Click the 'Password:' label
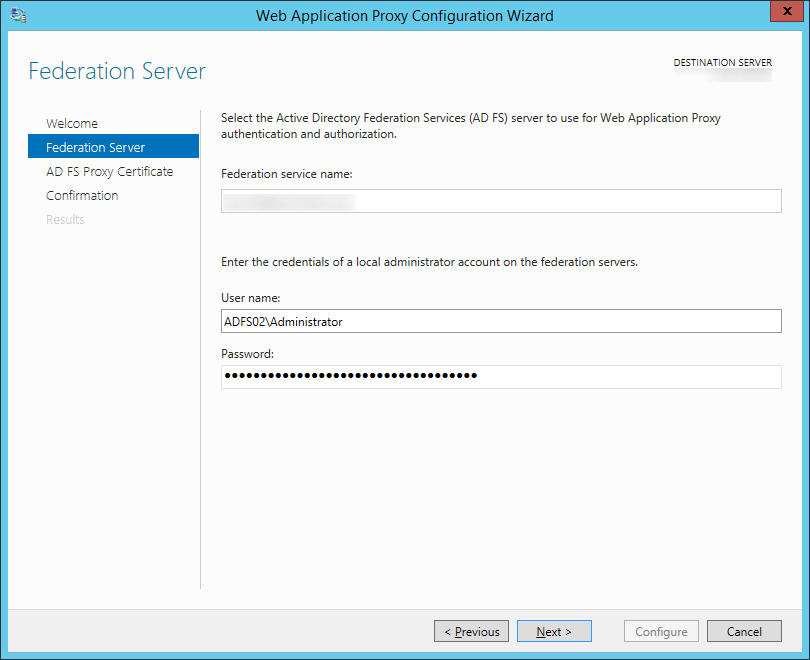This screenshot has width=810, height=660. [x=247, y=354]
